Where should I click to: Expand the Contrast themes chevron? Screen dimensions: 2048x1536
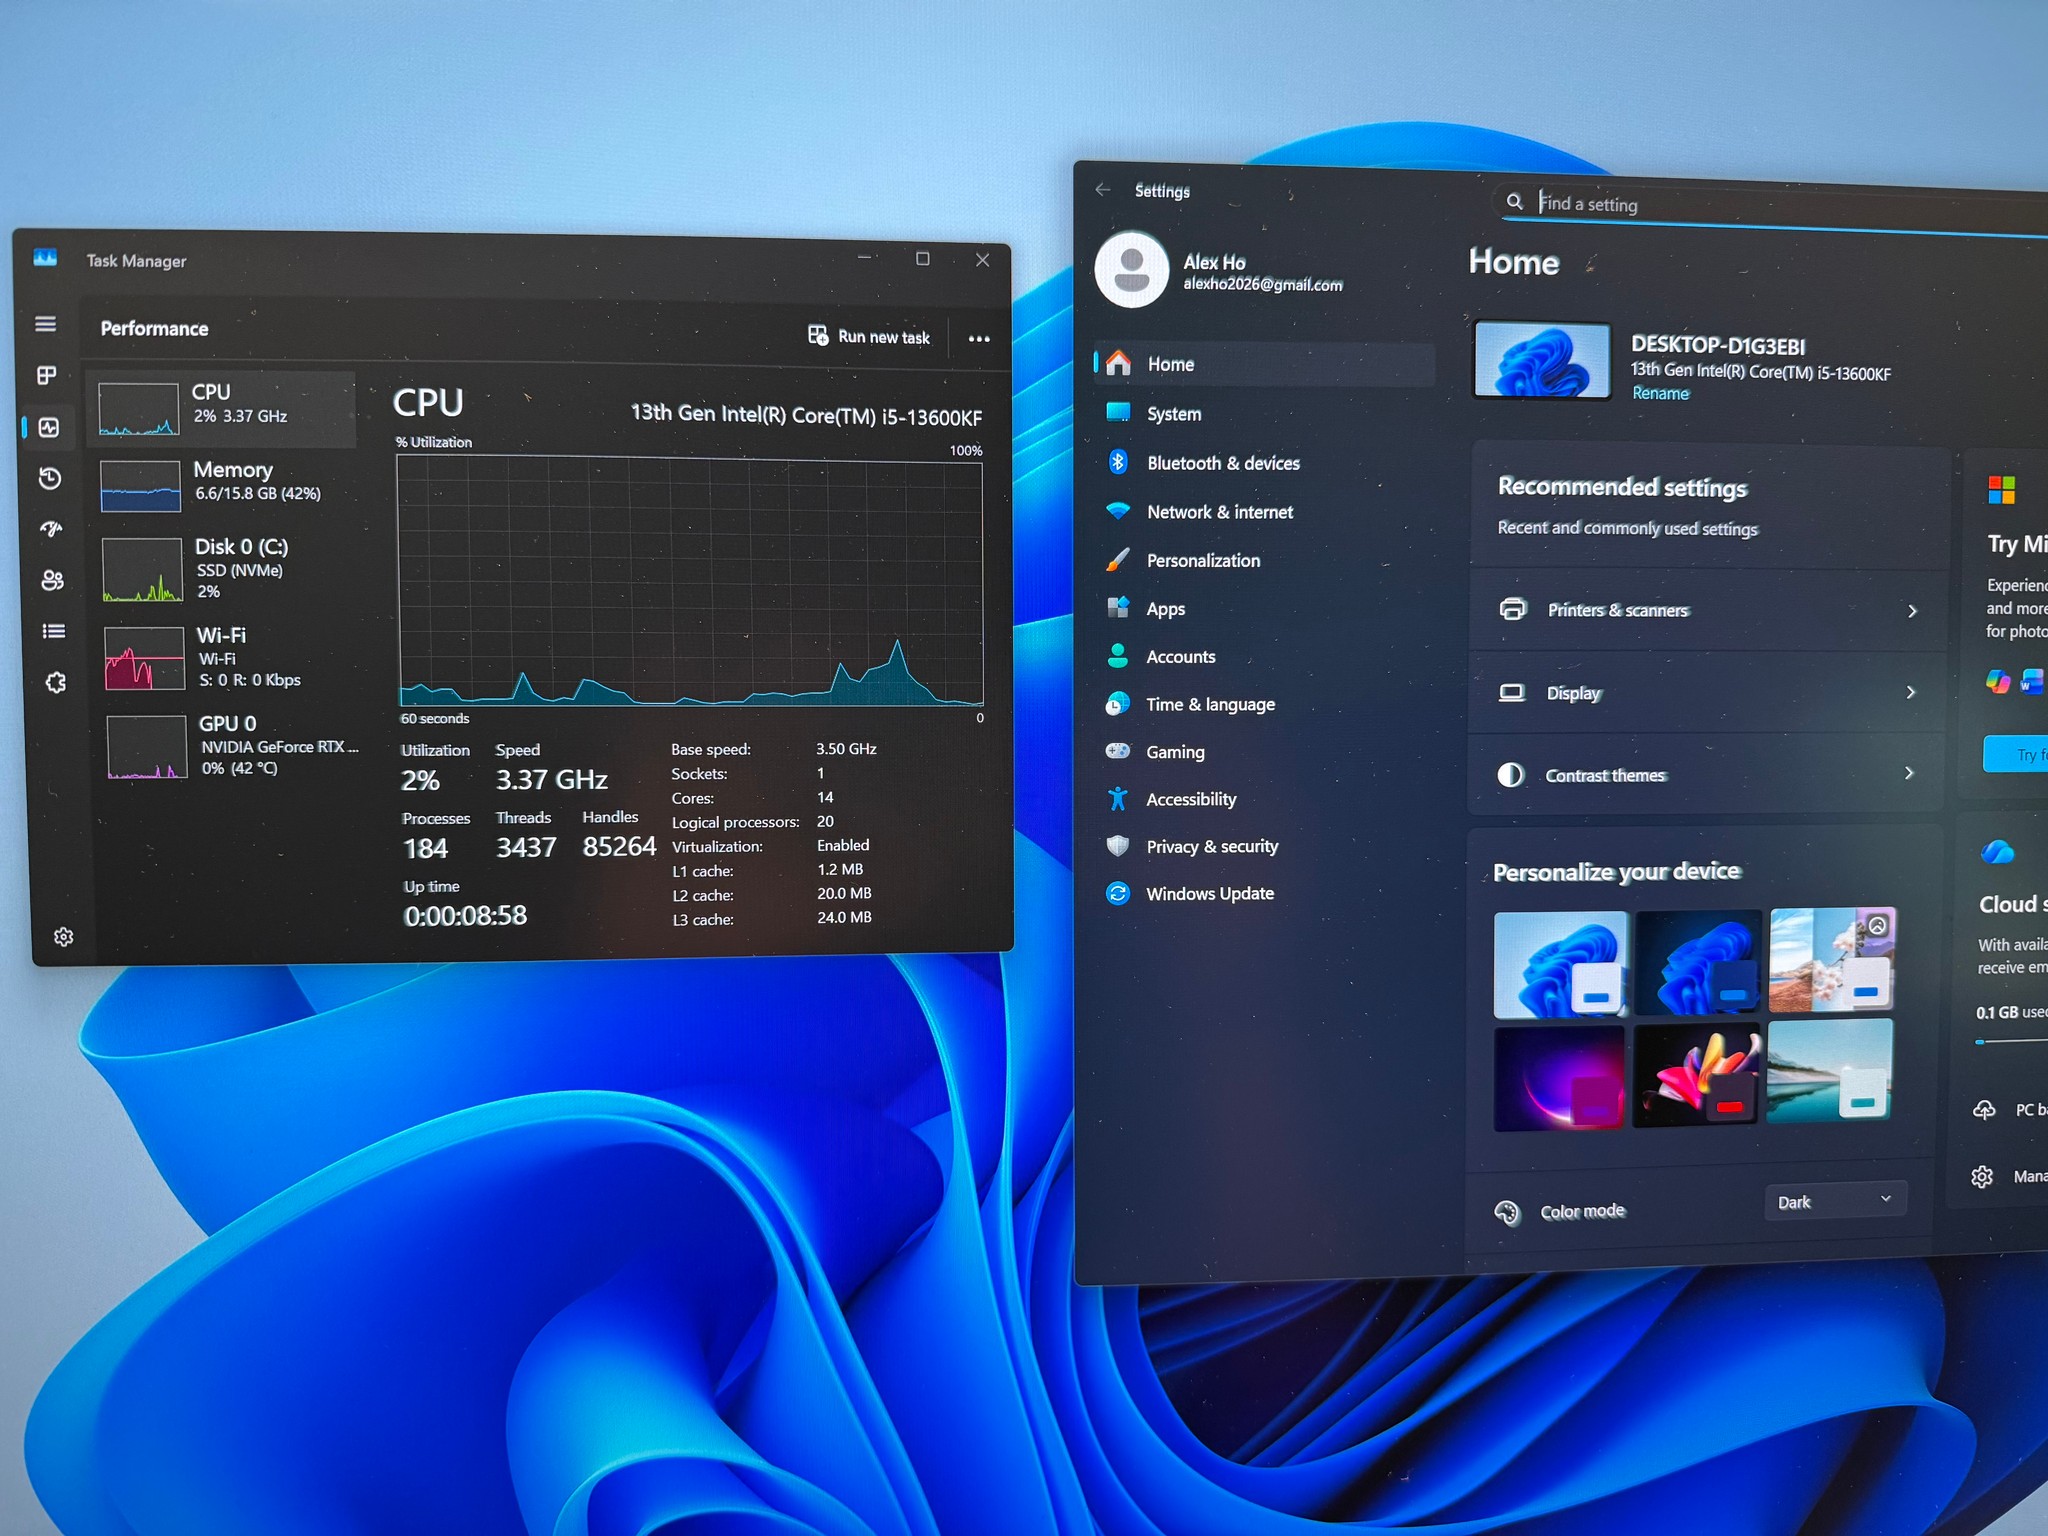(1909, 773)
